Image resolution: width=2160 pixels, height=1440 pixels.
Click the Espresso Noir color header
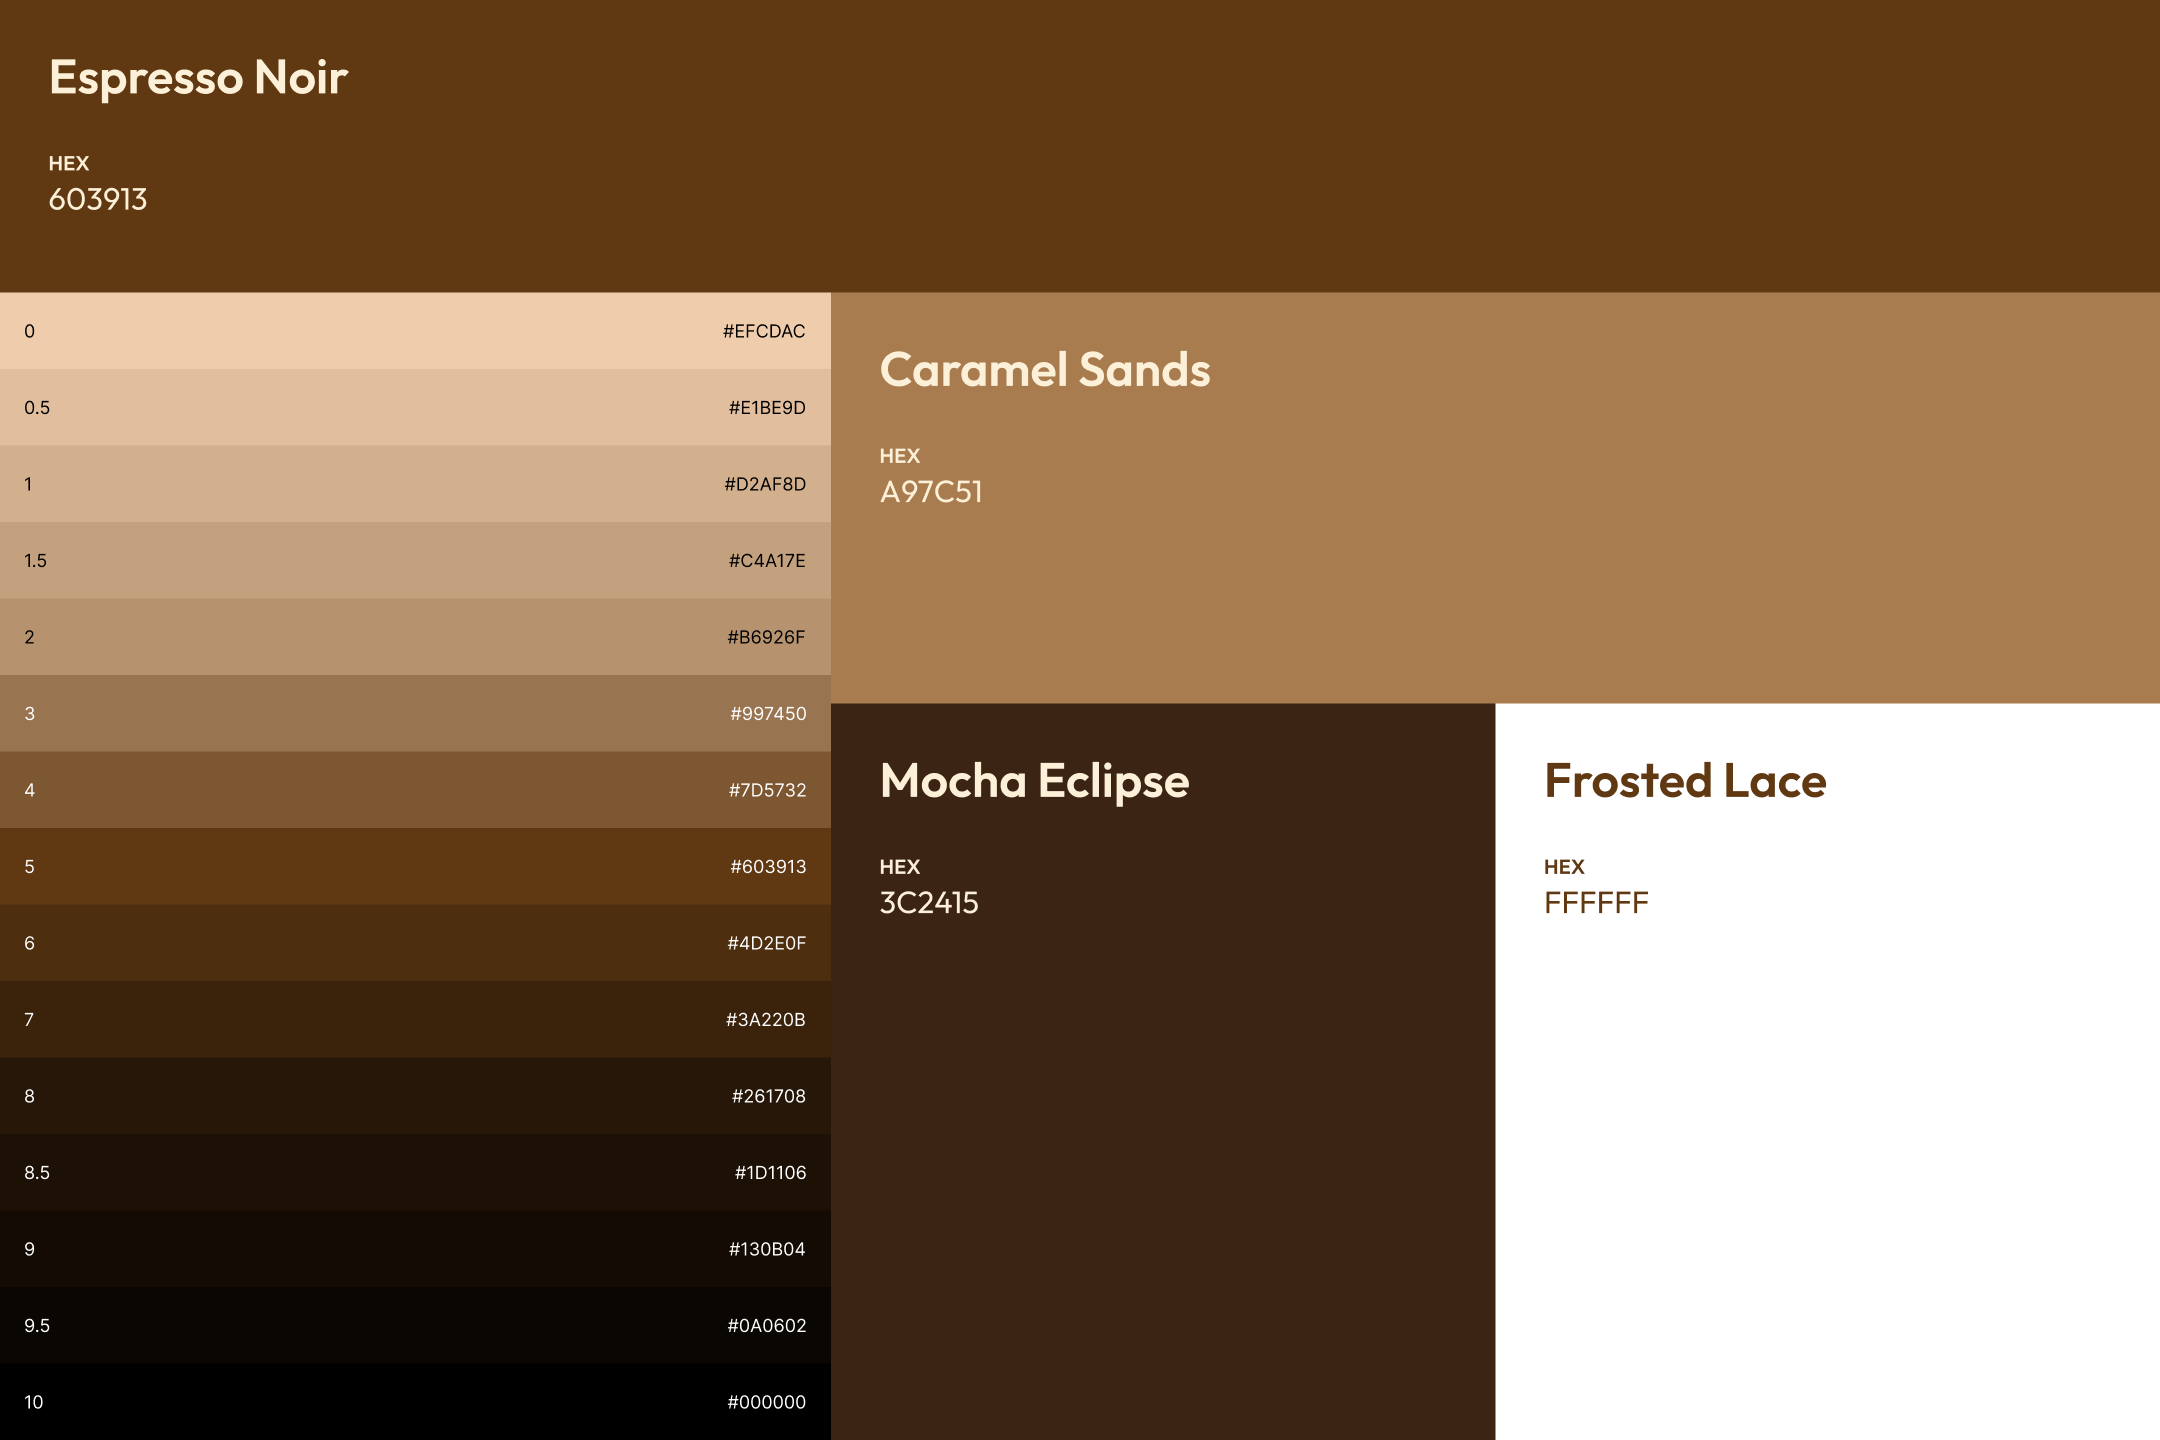198,77
